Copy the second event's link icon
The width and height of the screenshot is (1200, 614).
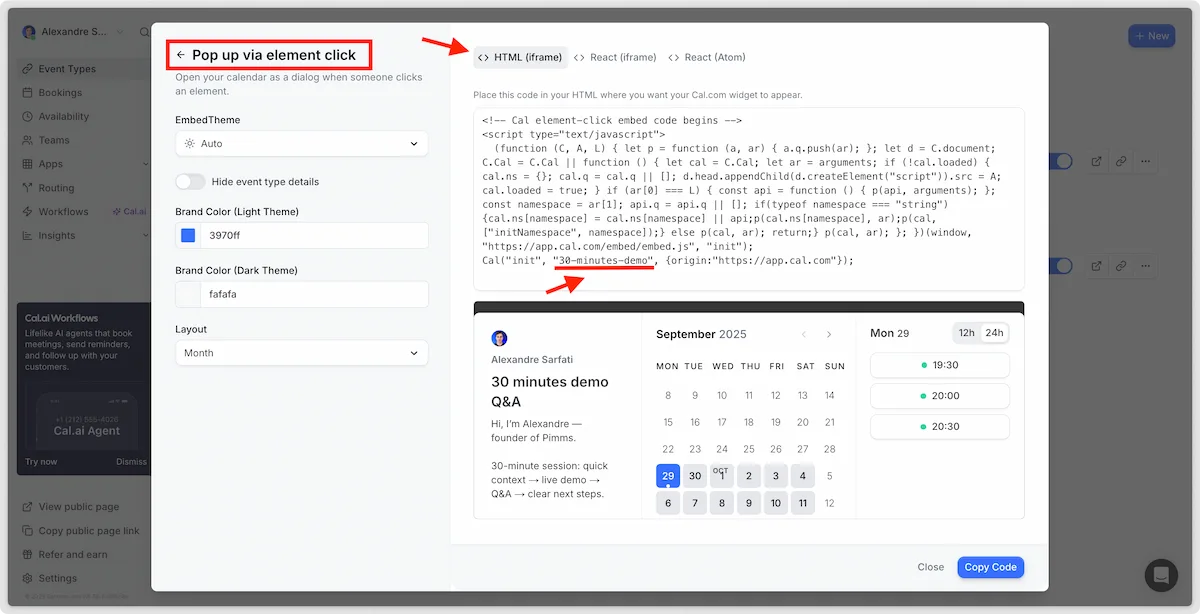tap(1121, 266)
